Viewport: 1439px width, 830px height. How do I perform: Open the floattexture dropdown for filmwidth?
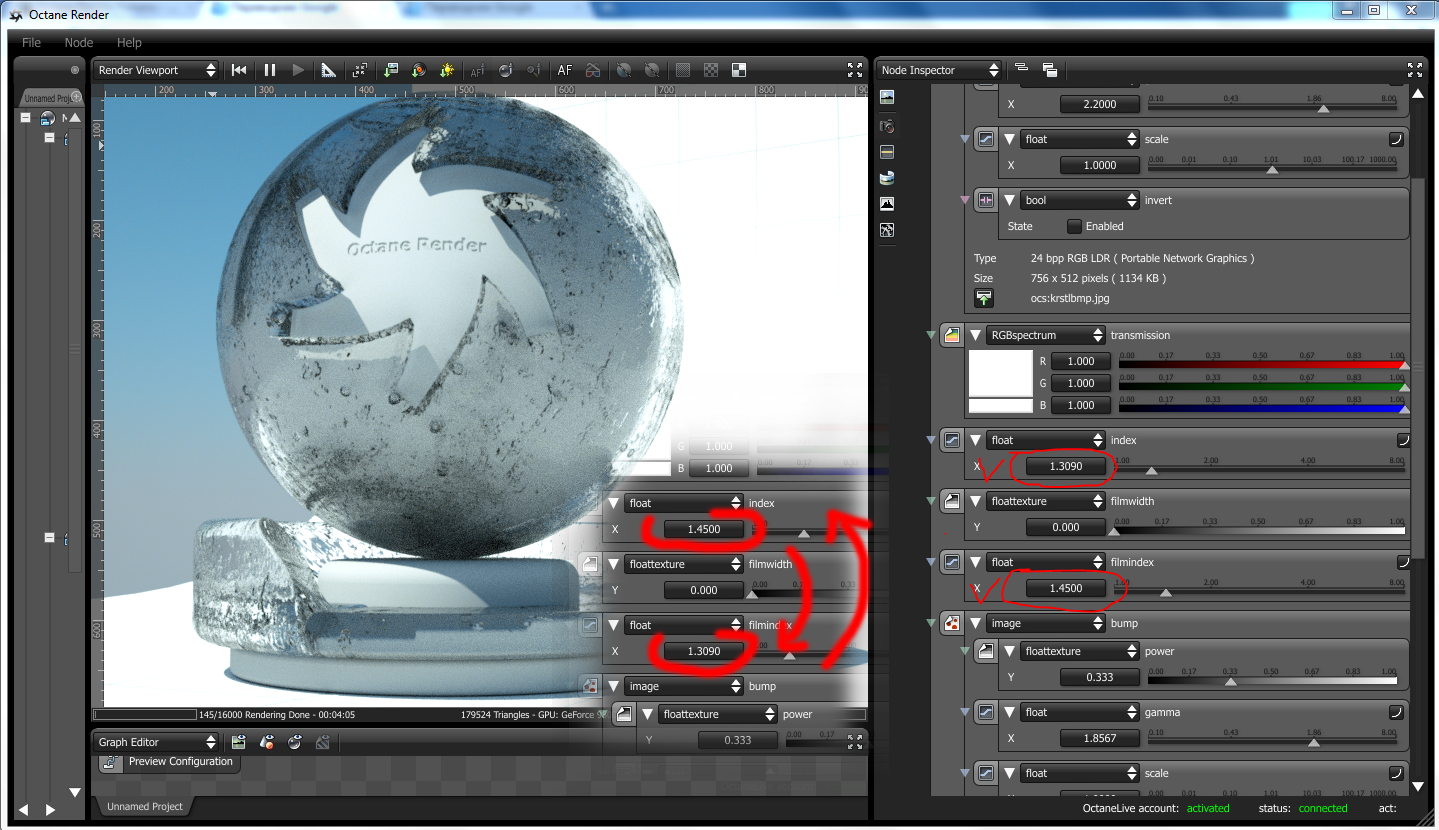coord(1045,501)
